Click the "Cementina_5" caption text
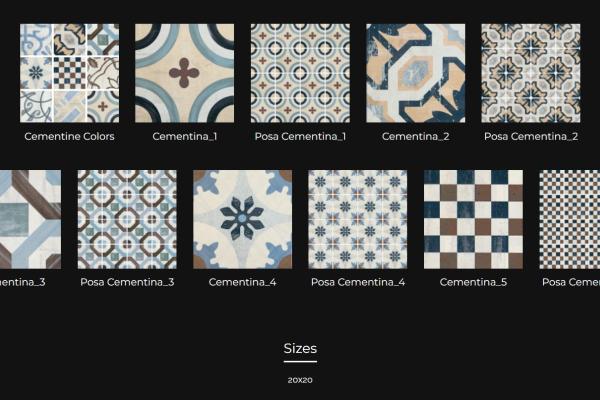 (473, 282)
